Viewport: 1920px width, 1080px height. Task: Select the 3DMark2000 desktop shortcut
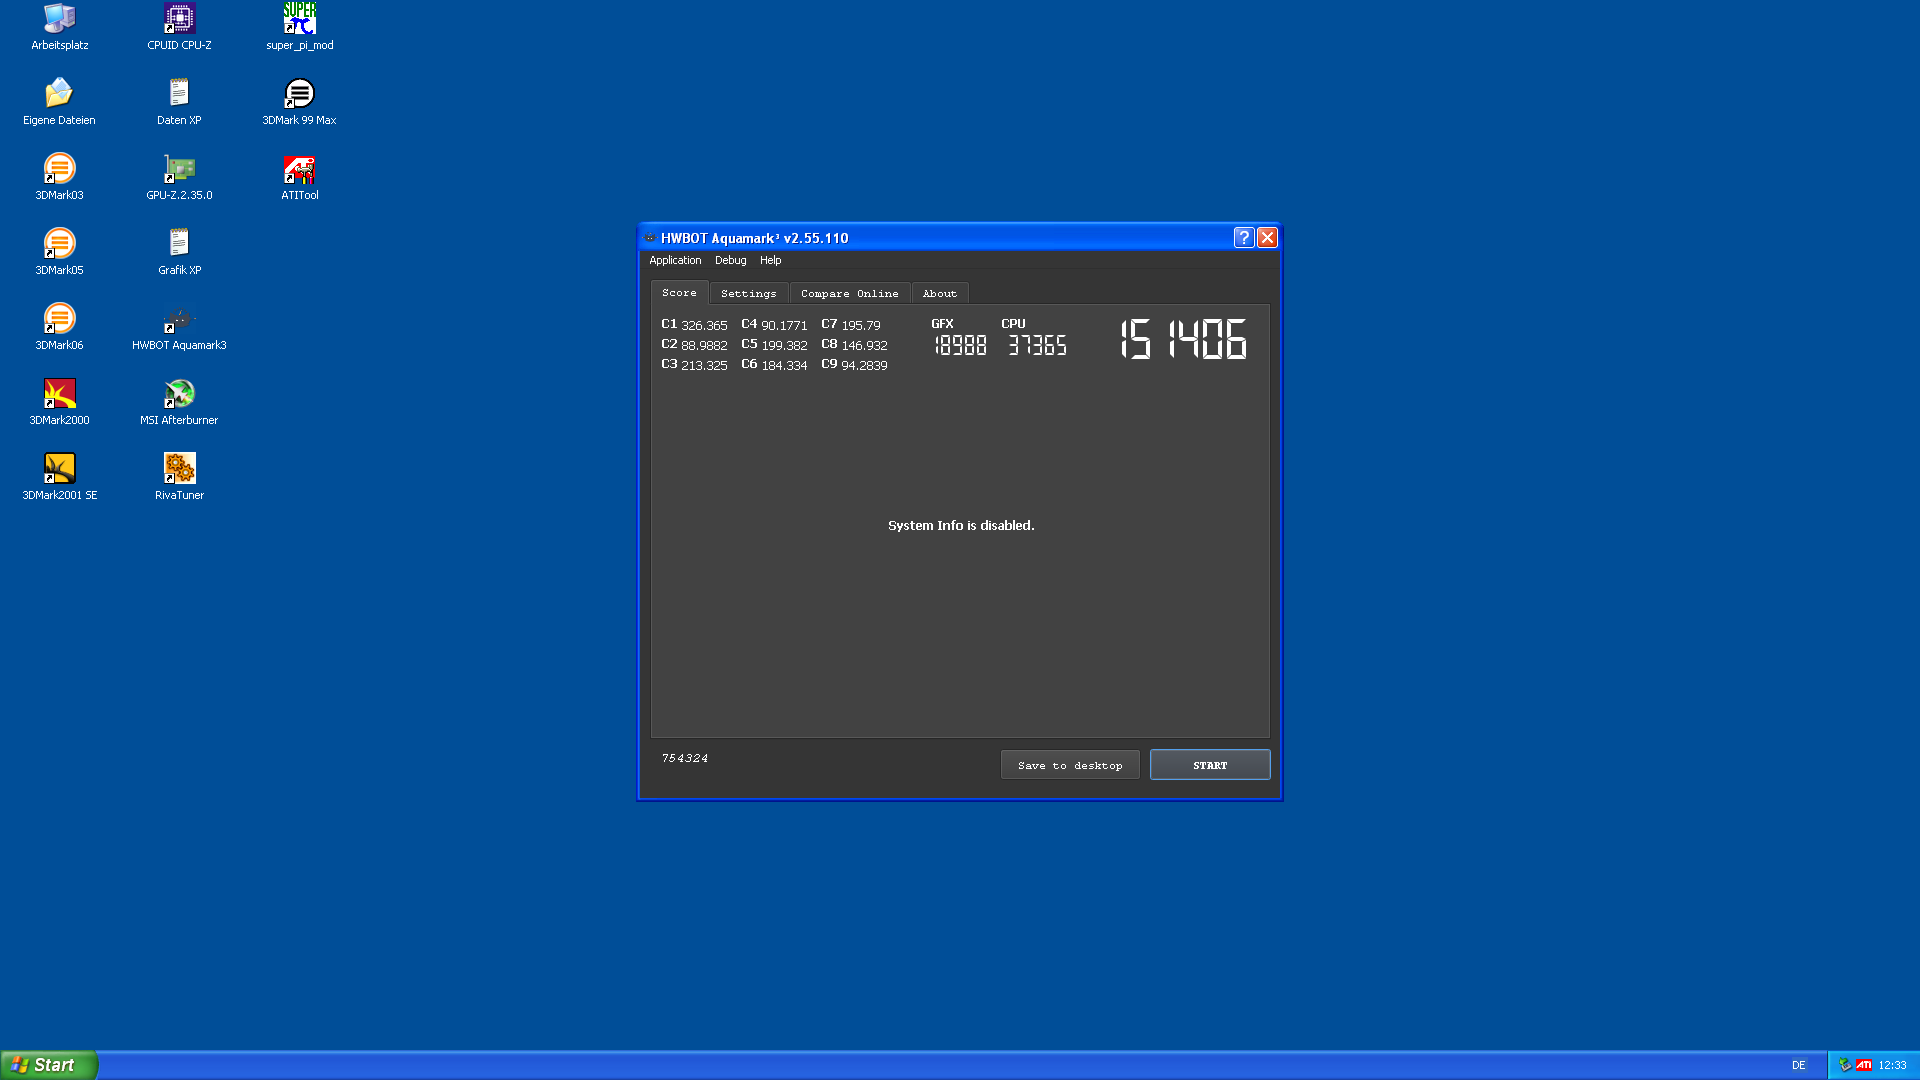pos(60,402)
